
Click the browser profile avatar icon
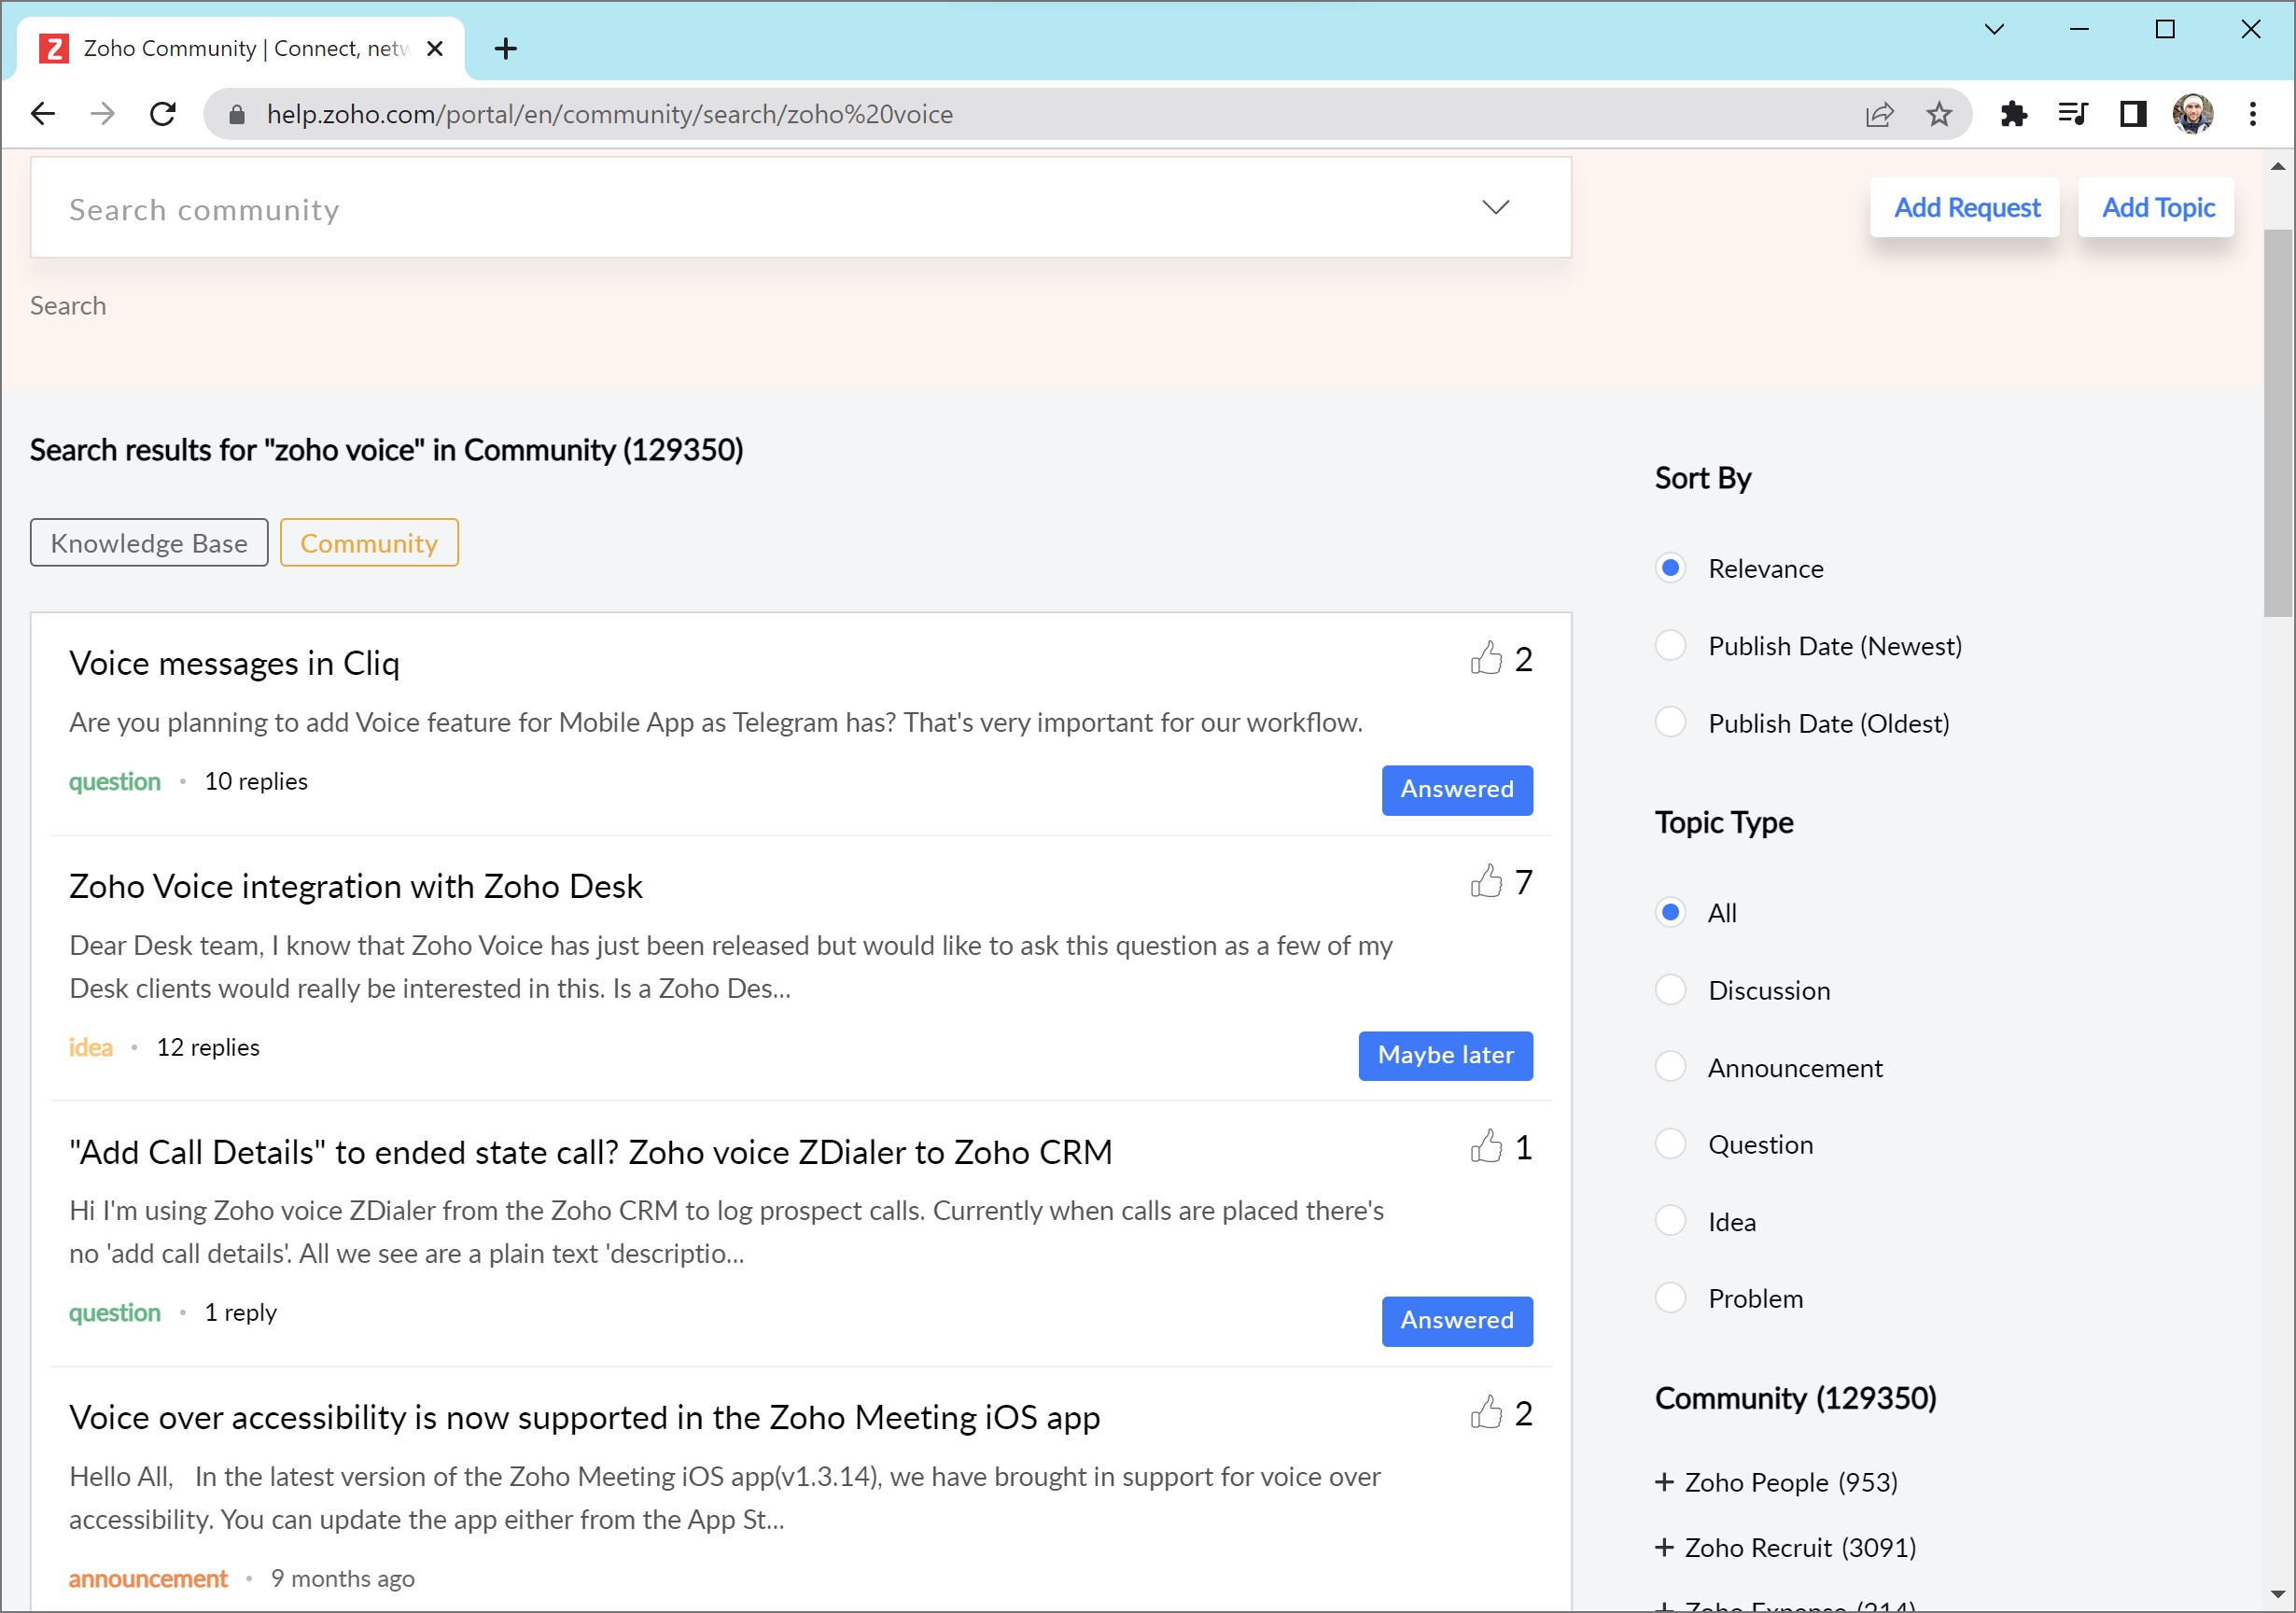pos(2195,114)
